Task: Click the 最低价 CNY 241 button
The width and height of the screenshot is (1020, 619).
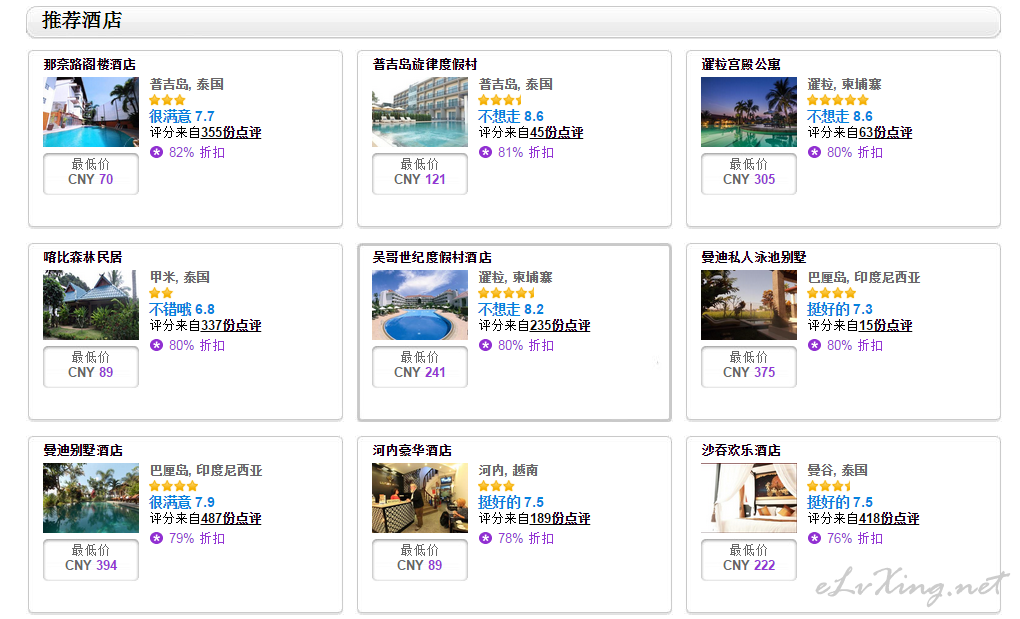Action: [420, 366]
